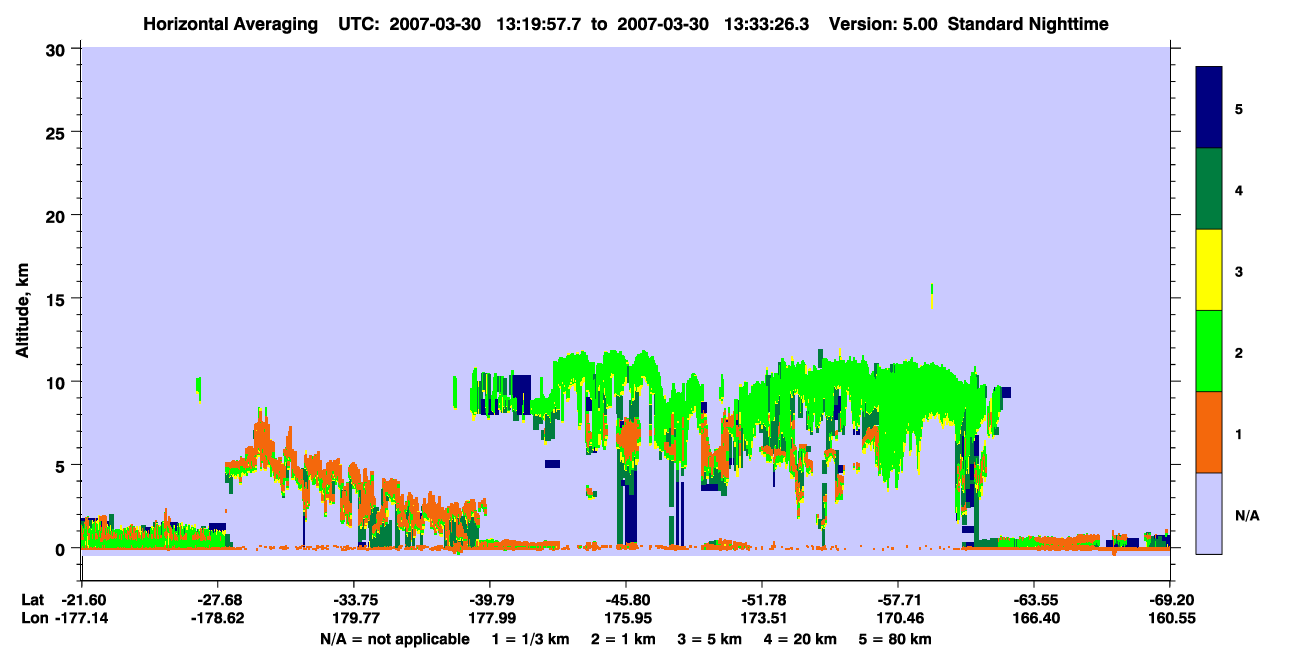
Task: Click latitude value -21.60
Action: click(x=82, y=600)
